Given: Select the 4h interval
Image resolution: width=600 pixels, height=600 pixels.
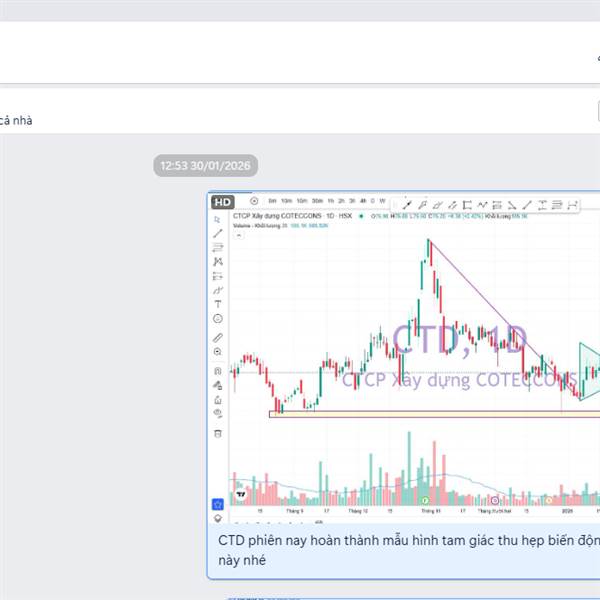Looking at the screenshot, I should pyautogui.click(x=363, y=201).
